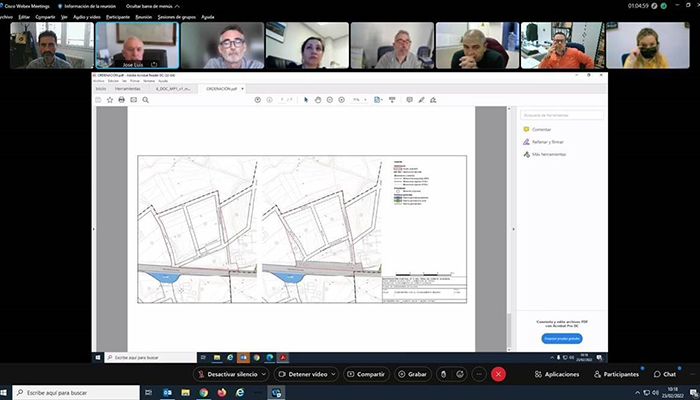Open more options ellipsis in Webex controls
This screenshot has height=400, width=700.
pos(479,373)
